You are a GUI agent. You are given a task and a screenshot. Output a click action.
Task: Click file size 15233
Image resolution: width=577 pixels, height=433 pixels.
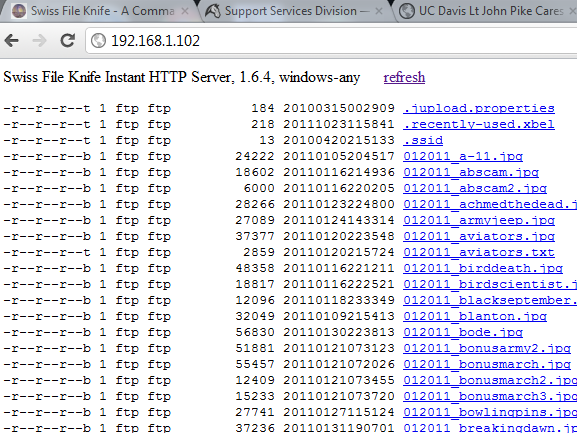(255, 396)
